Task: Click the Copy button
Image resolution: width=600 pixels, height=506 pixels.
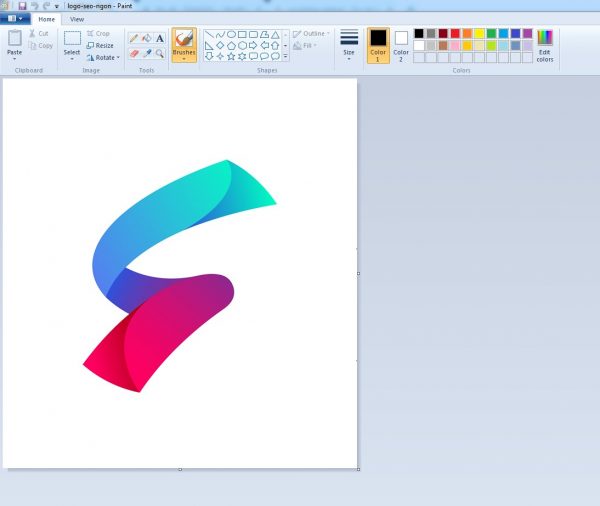Action: [x=41, y=46]
